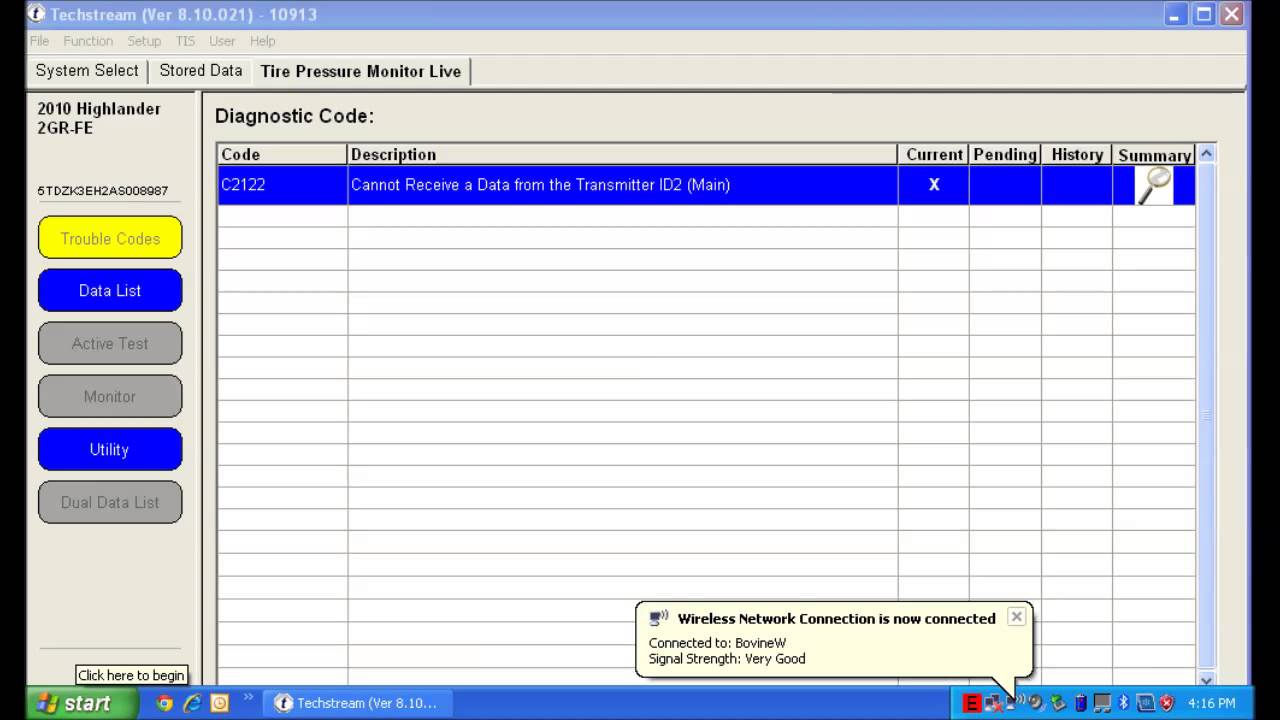1280x720 pixels.
Task: Click the greyed Monitor button
Action: (110, 397)
